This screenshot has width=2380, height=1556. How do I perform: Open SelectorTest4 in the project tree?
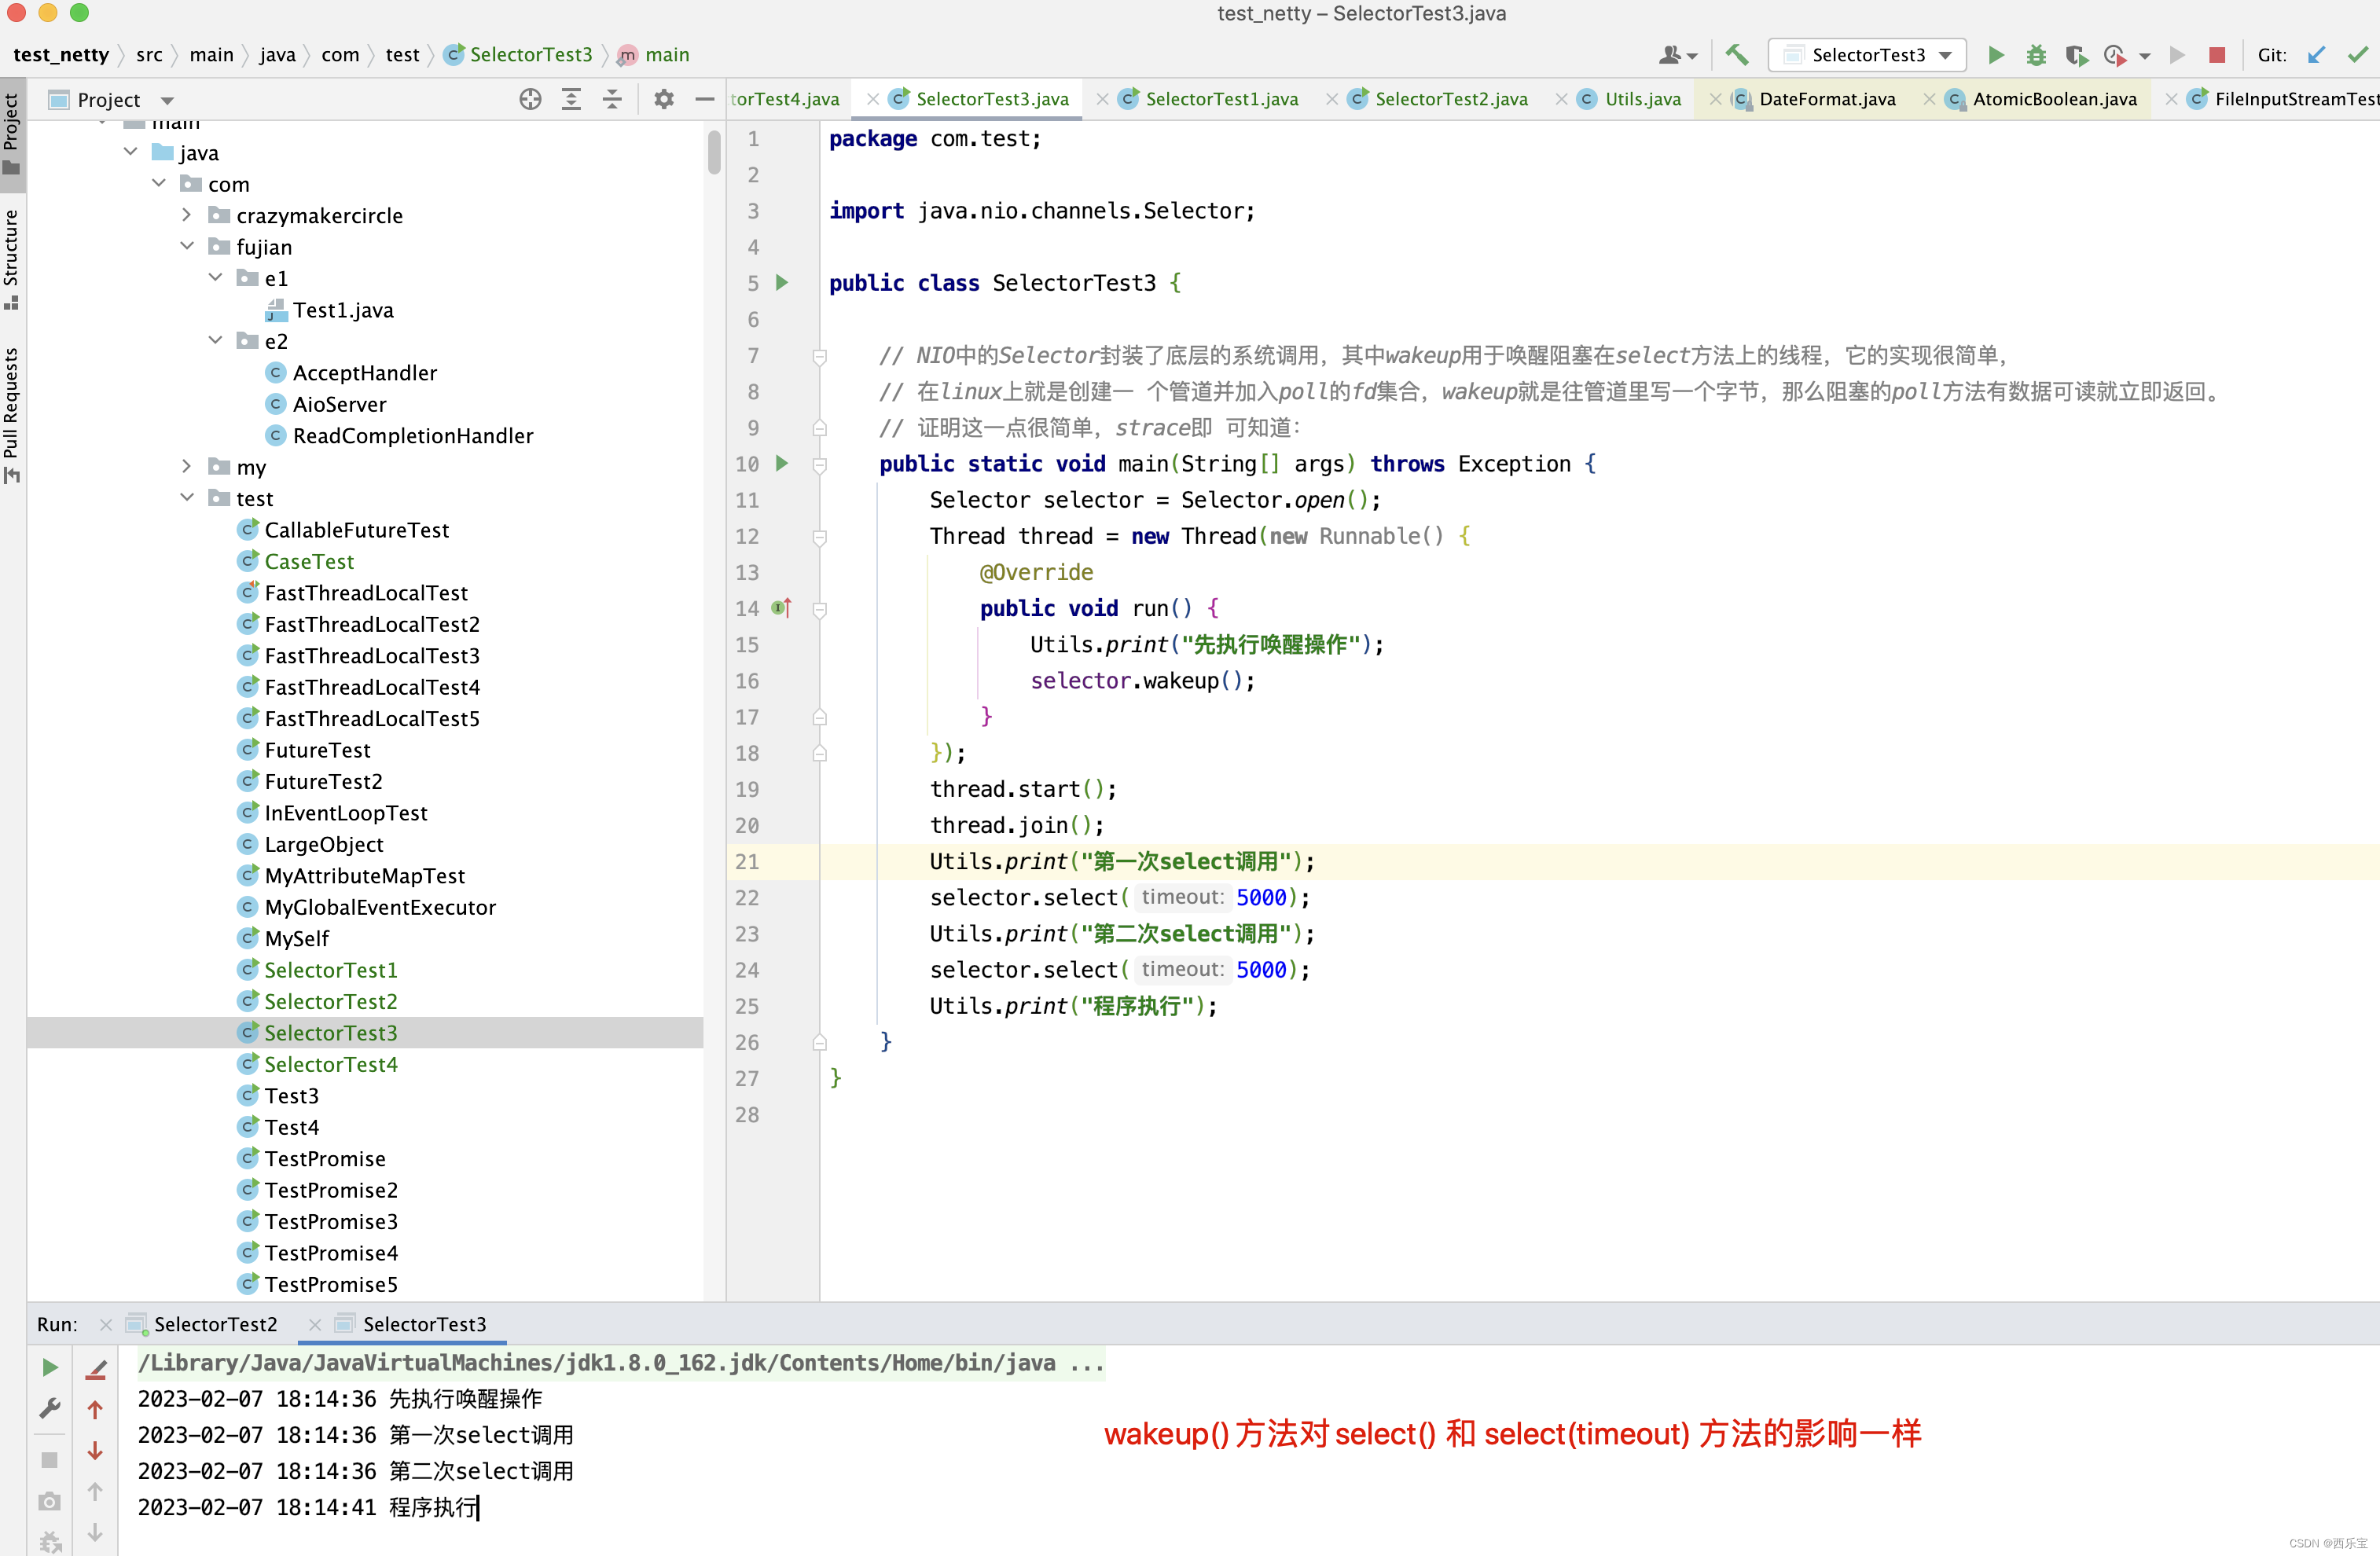pos(330,1064)
